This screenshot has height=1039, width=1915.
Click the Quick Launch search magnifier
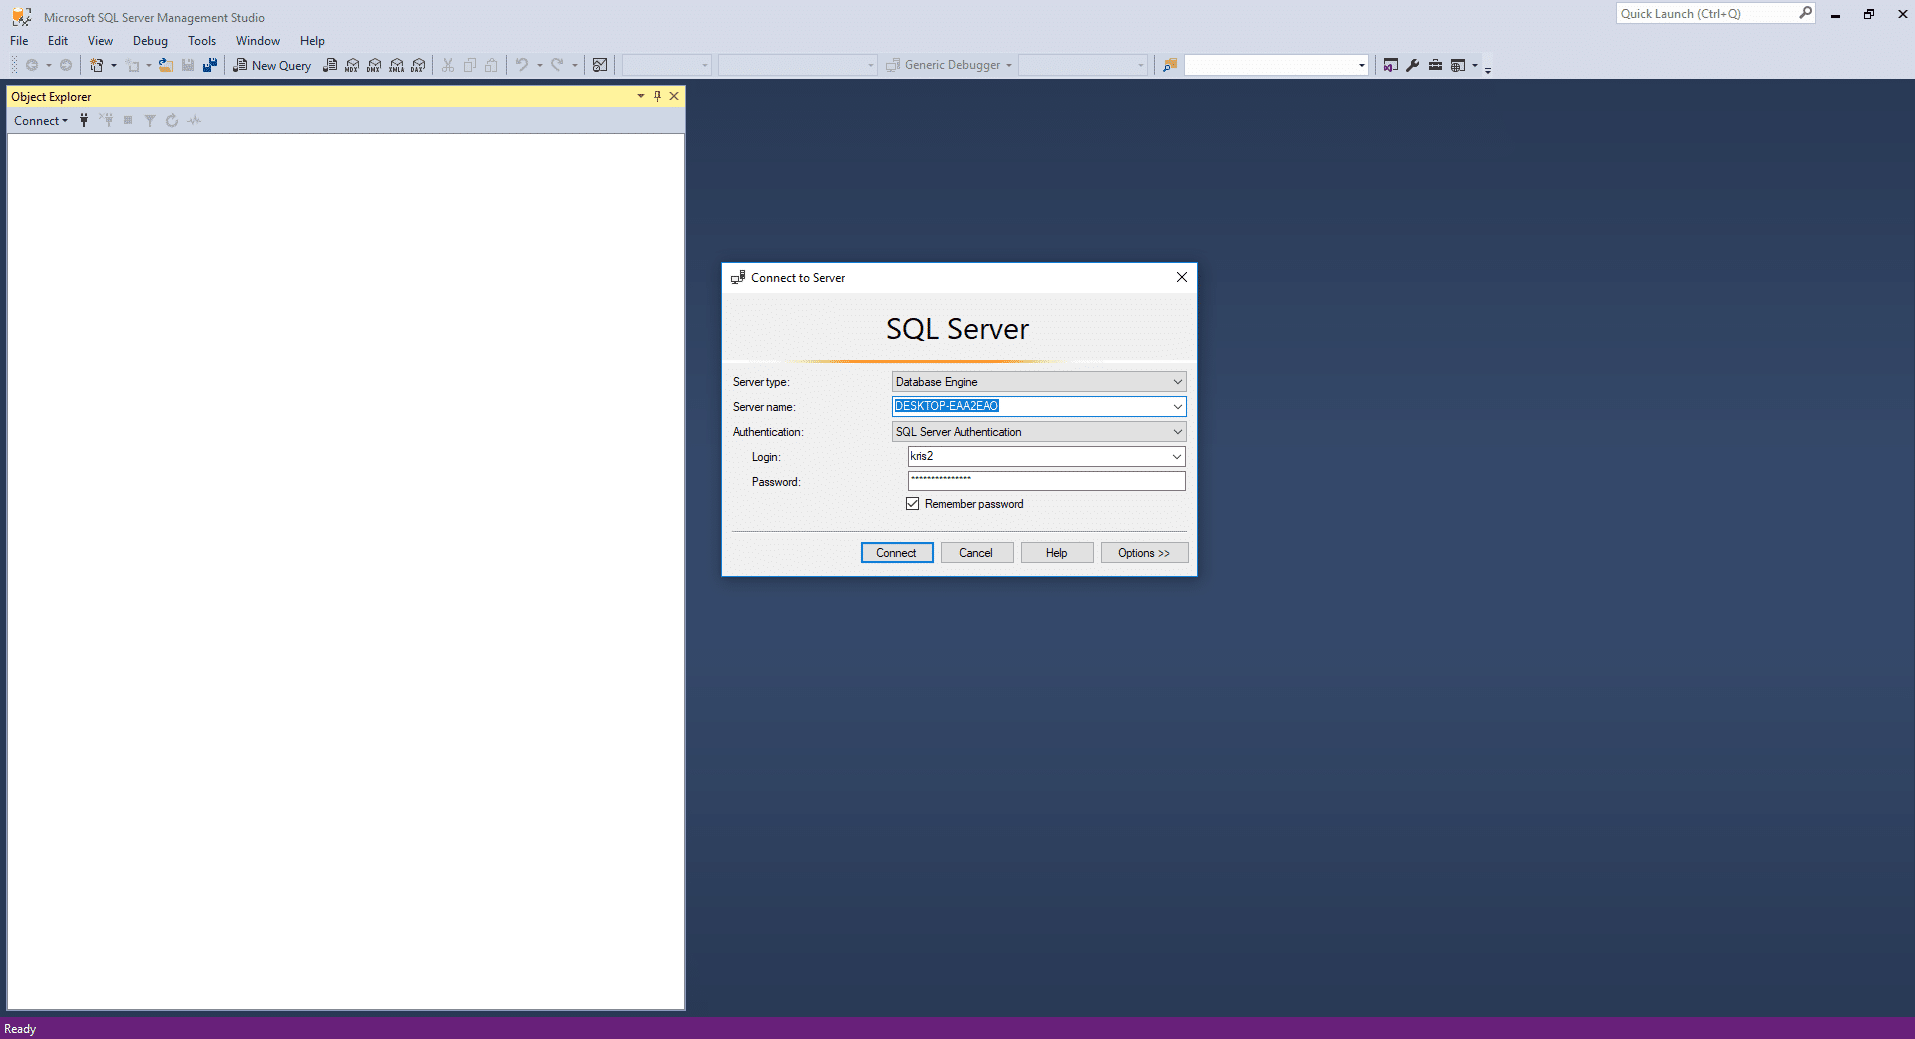(x=1805, y=13)
